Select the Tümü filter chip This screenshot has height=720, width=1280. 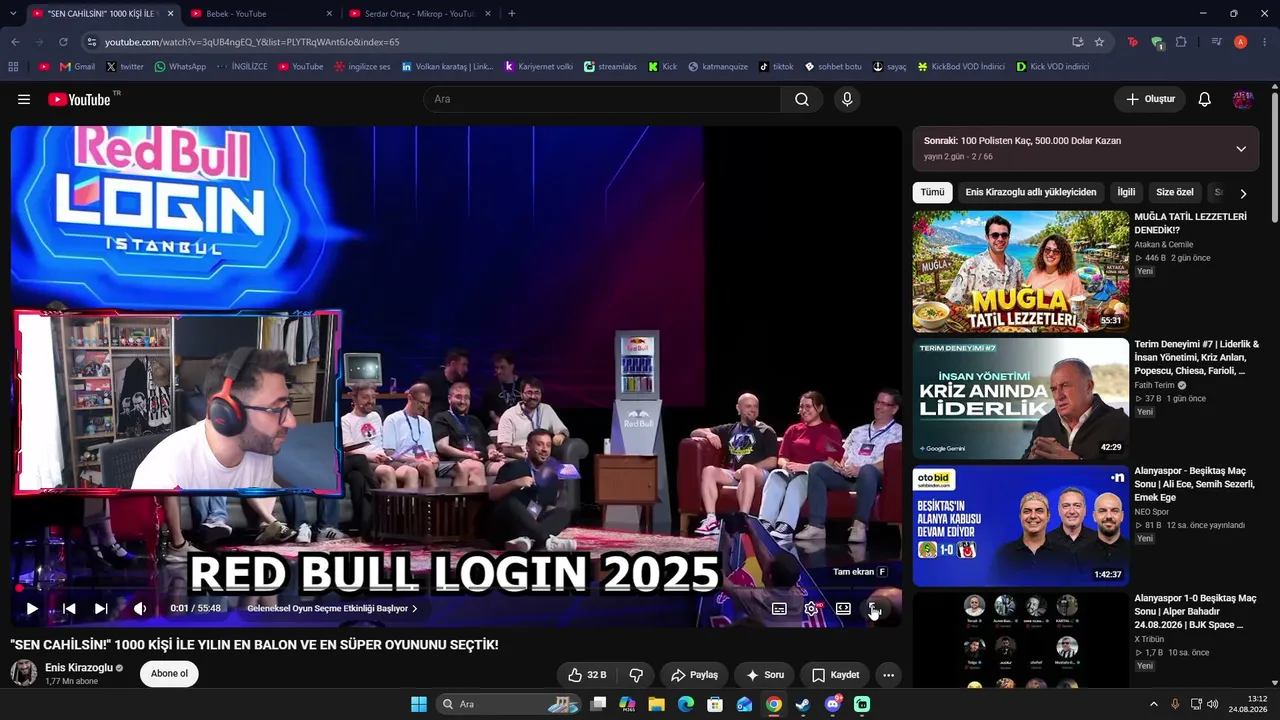pos(932,192)
